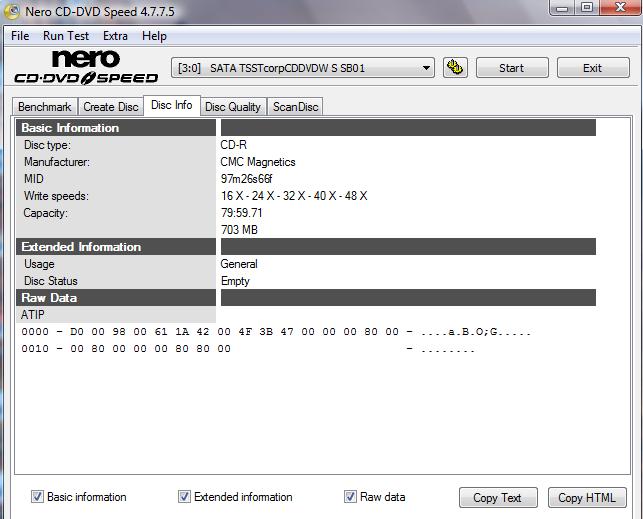643x519 pixels.
Task: Open the Help menu
Action: 154,36
